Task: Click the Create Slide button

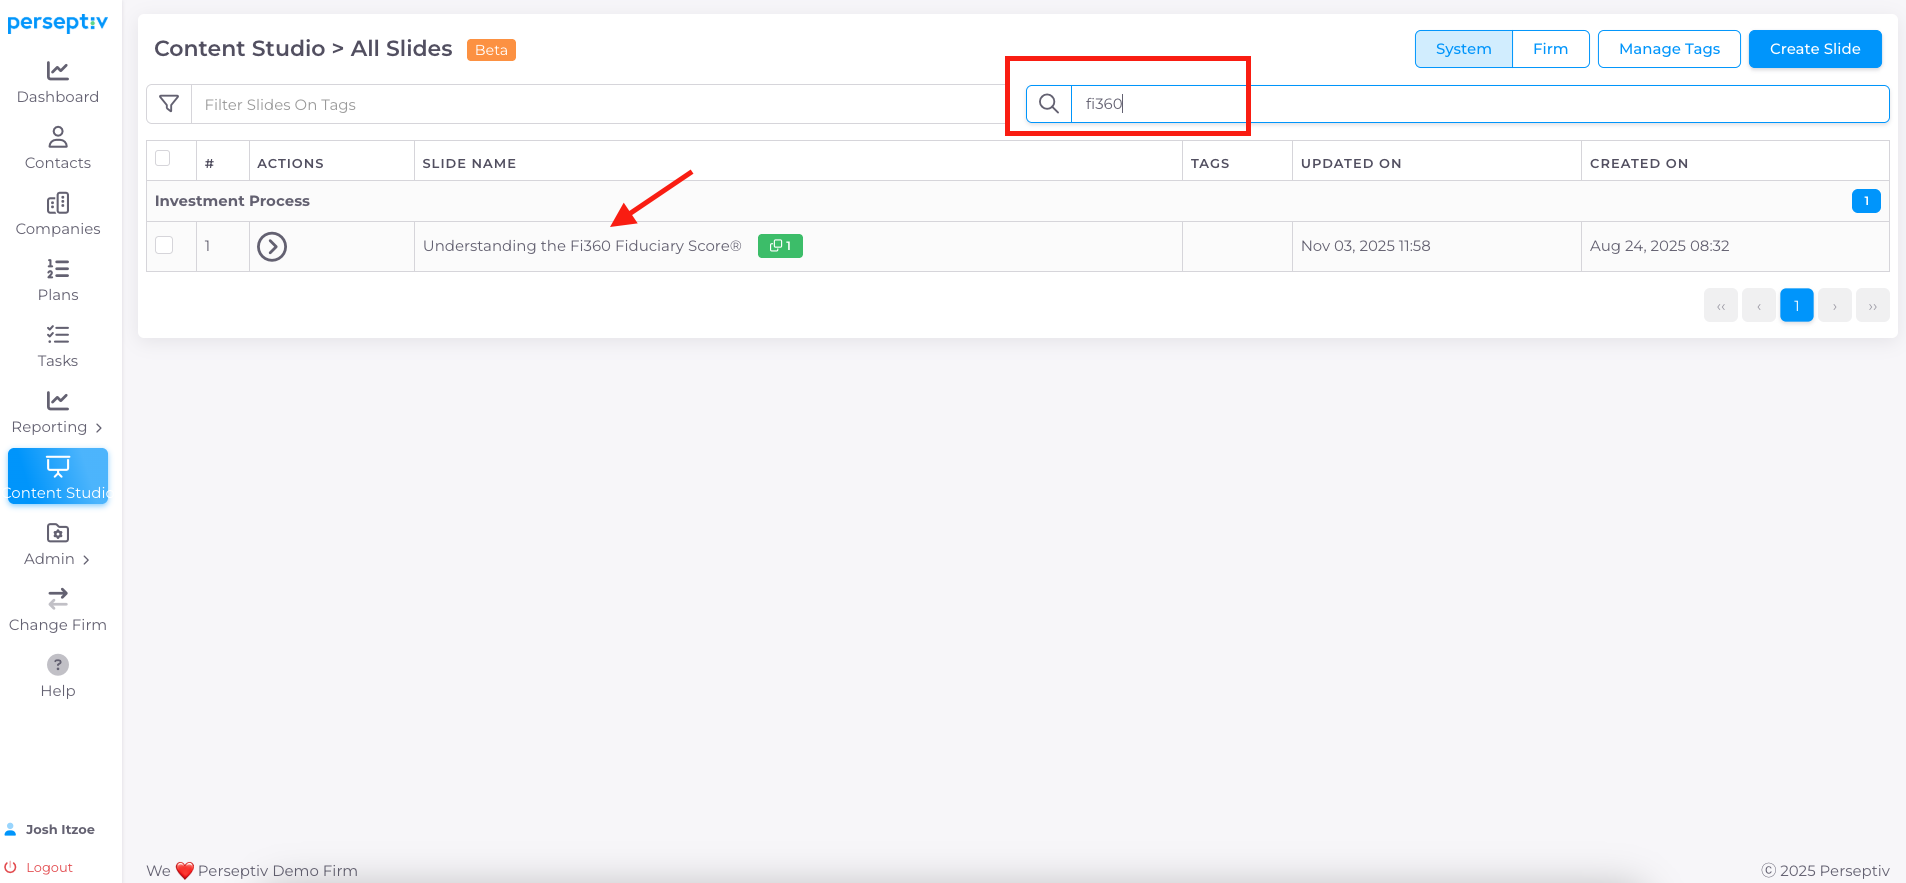Action: click(x=1815, y=49)
